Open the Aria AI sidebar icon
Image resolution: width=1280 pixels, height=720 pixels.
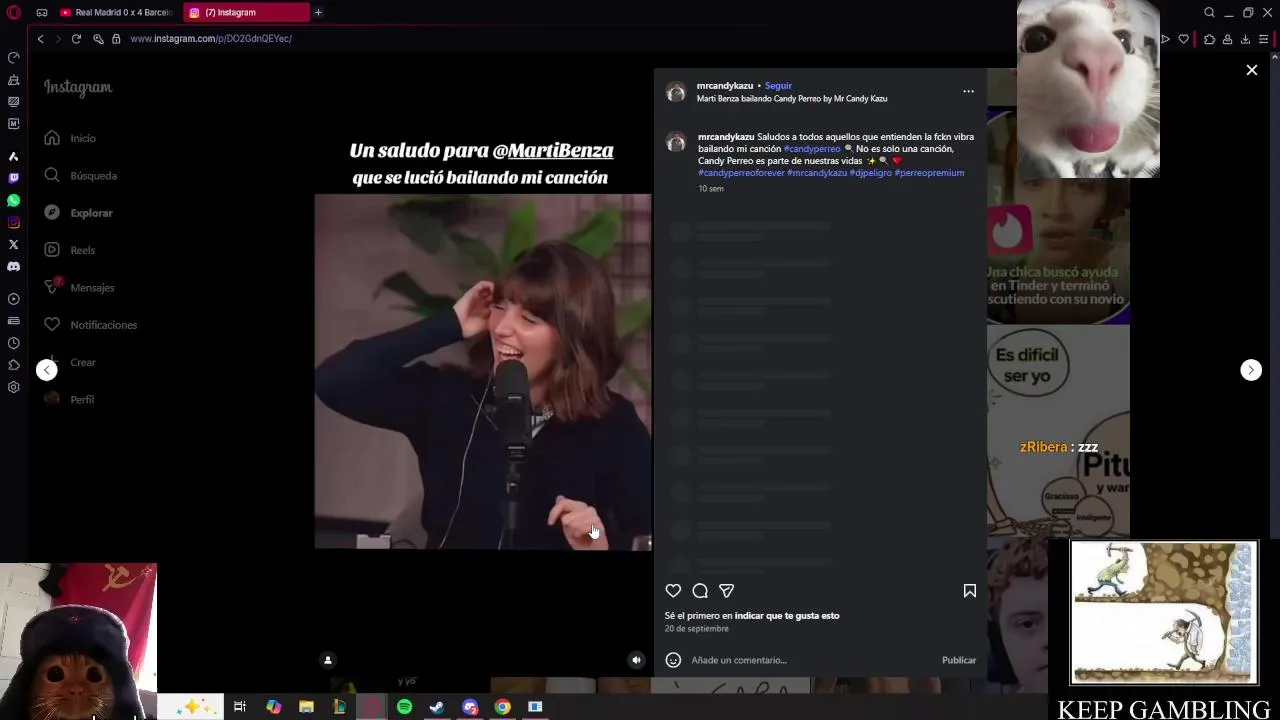[13, 156]
